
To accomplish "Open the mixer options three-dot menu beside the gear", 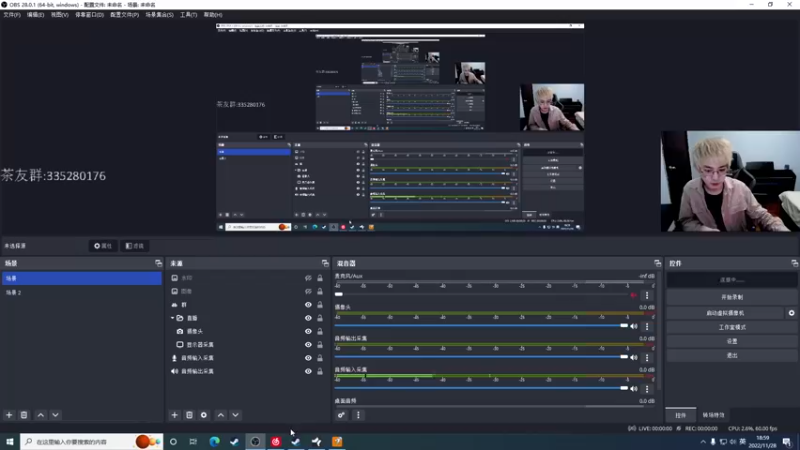I will (358, 415).
